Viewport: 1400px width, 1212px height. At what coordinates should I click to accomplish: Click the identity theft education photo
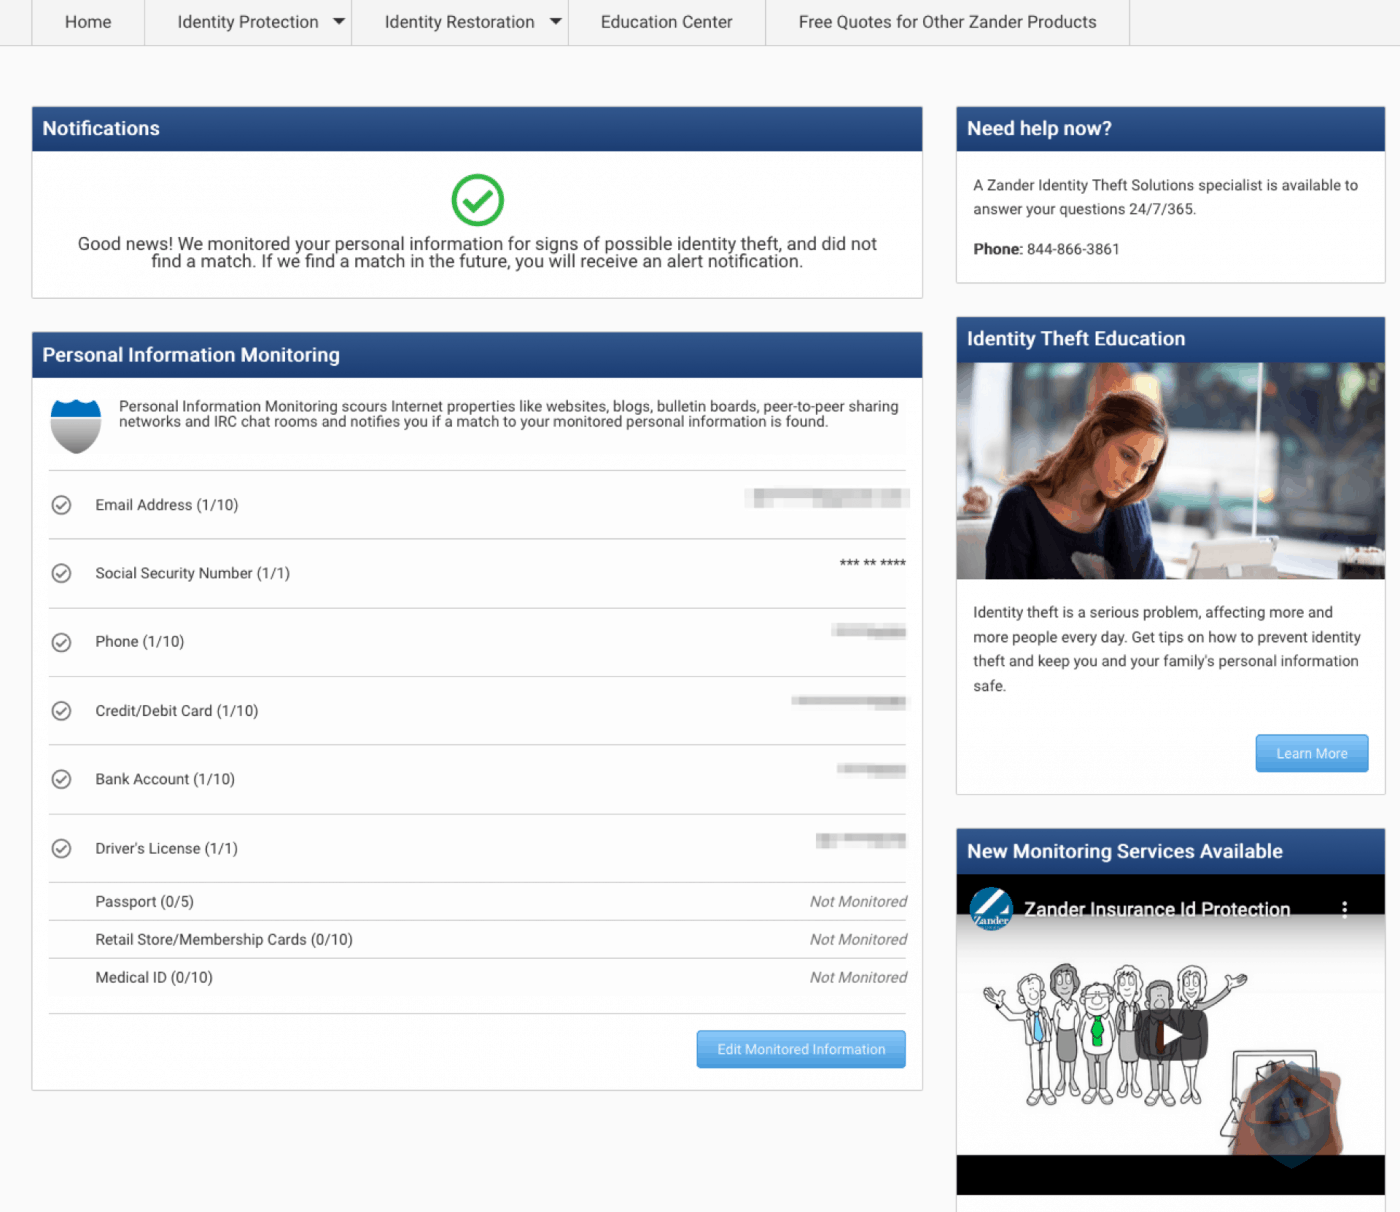(x=1170, y=470)
